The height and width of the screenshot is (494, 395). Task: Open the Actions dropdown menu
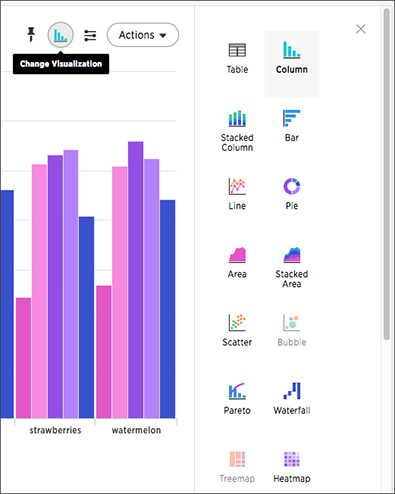pos(143,35)
